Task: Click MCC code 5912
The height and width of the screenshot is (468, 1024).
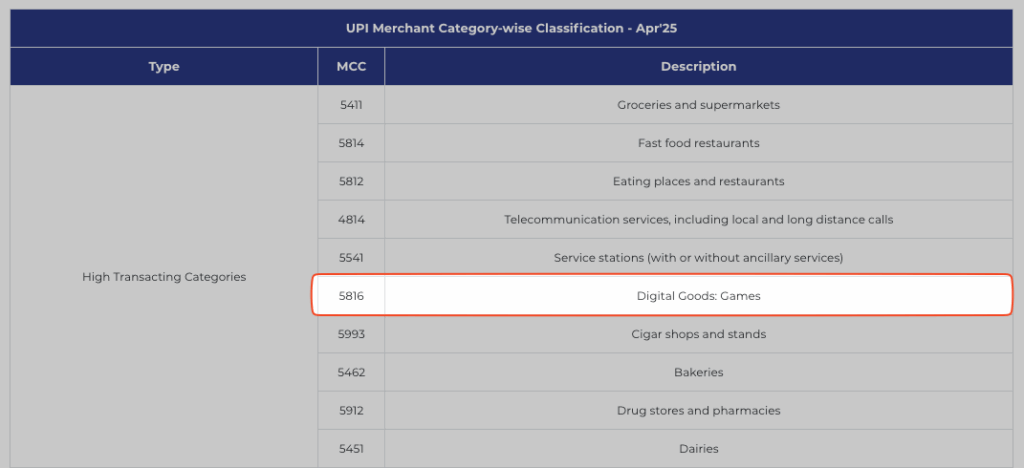Action: [351, 411]
